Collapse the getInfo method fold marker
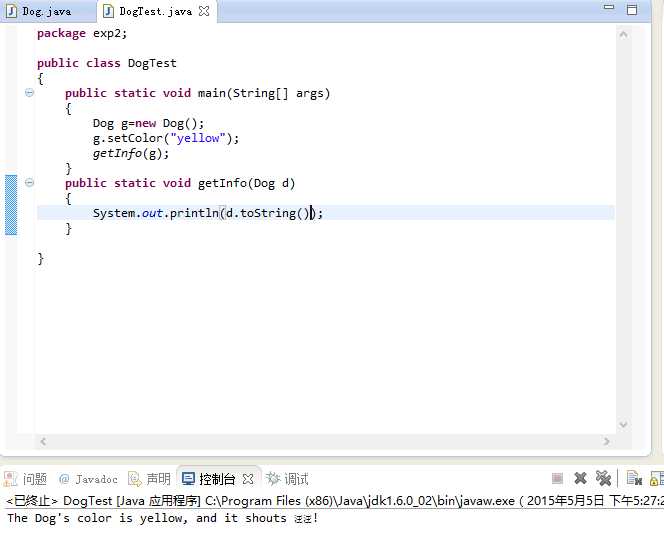 click(29, 182)
